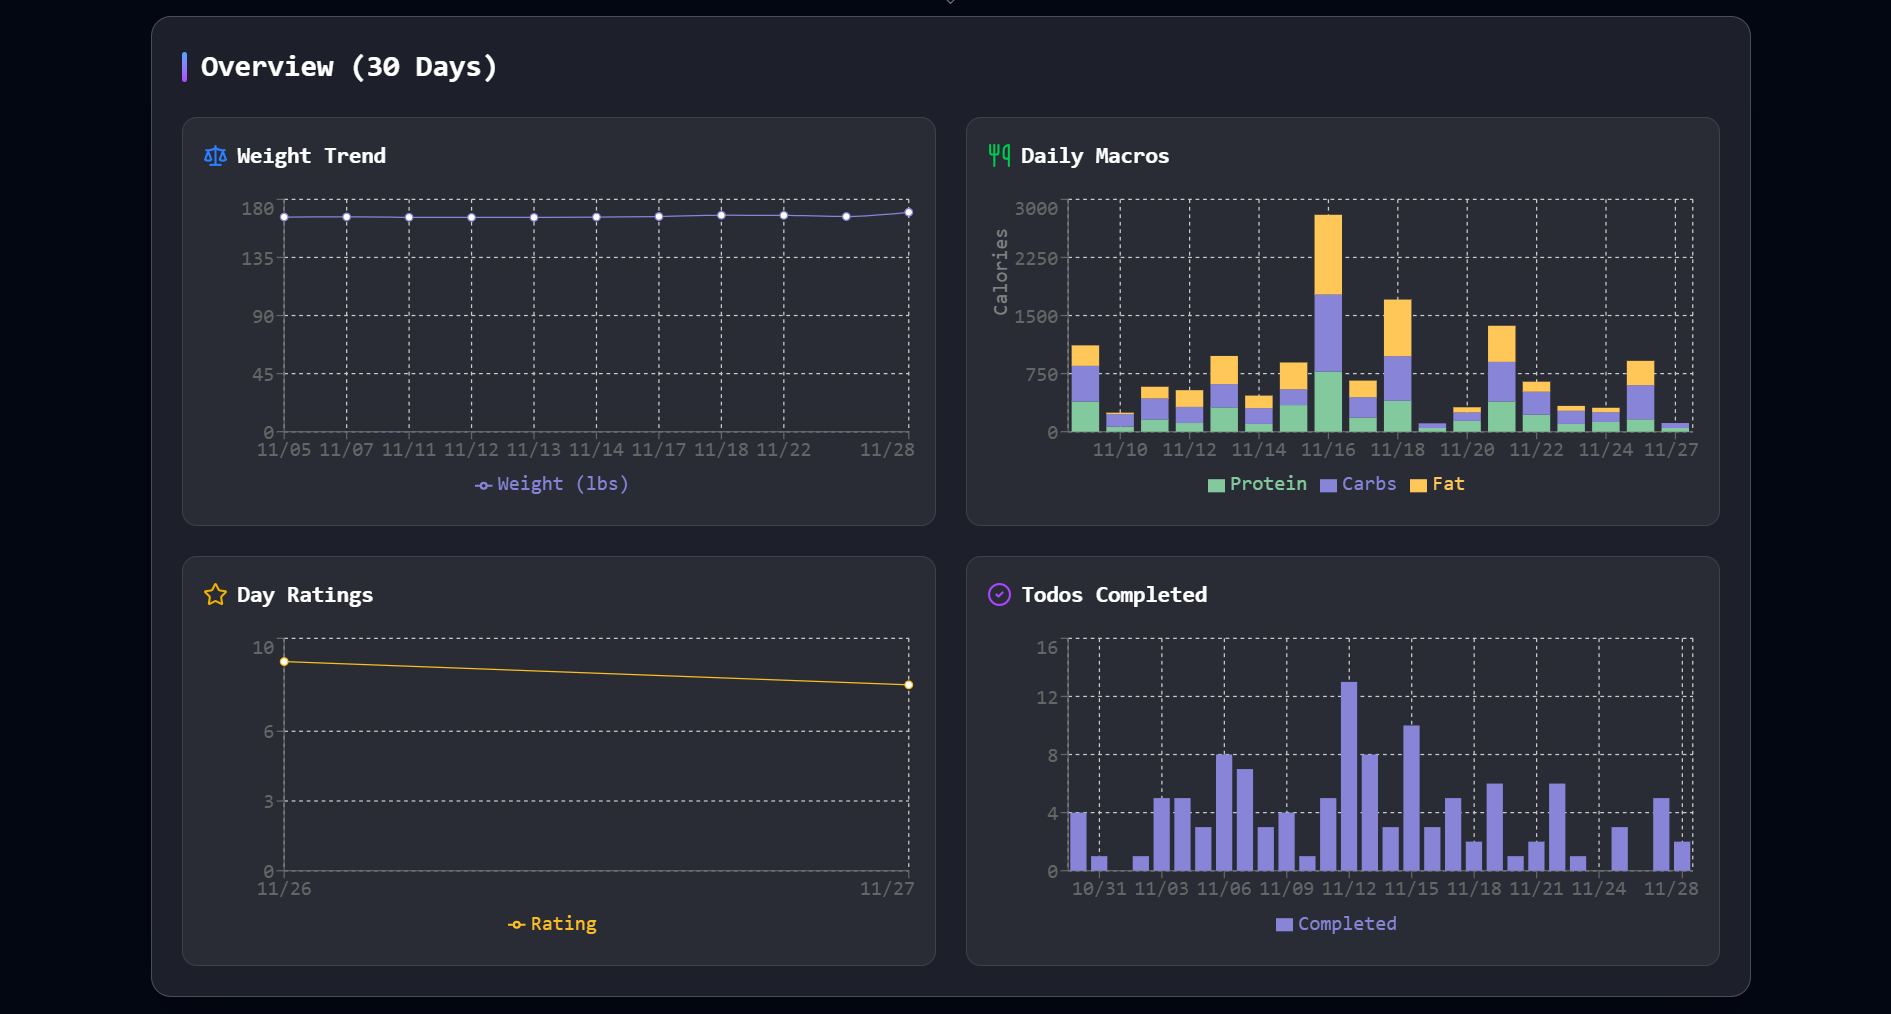Image resolution: width=1891 pixels, height=1014 pixels.
Task: Toggle the Rating legend under Day Ratings
Action: (x=551, y=923)
